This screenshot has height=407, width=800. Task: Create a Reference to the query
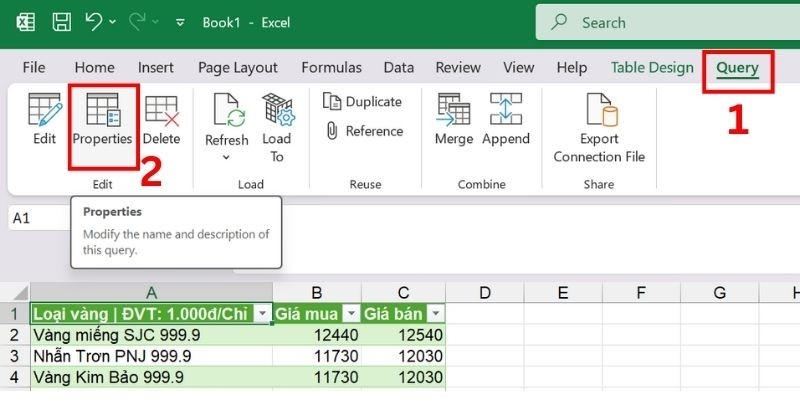pos(364,131)
